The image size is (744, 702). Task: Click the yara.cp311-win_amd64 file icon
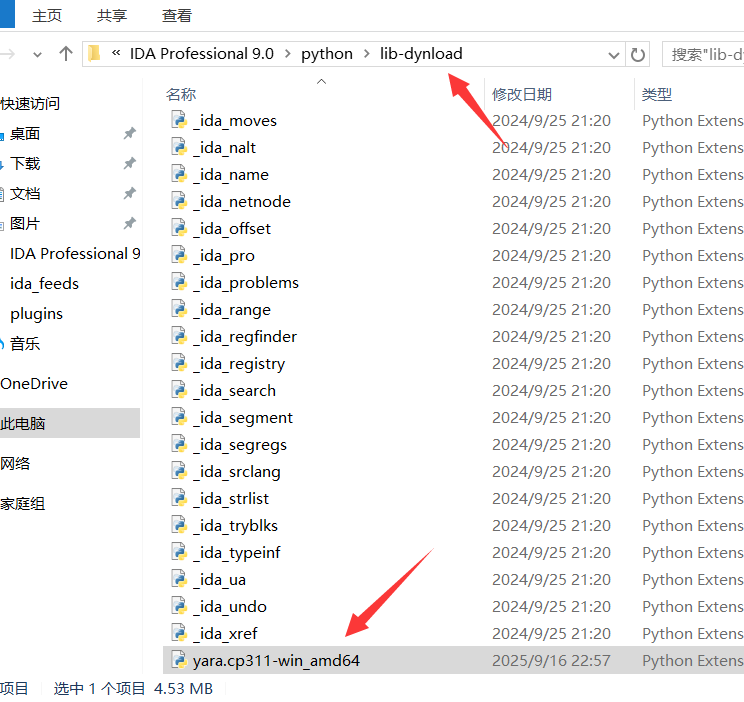179,660
